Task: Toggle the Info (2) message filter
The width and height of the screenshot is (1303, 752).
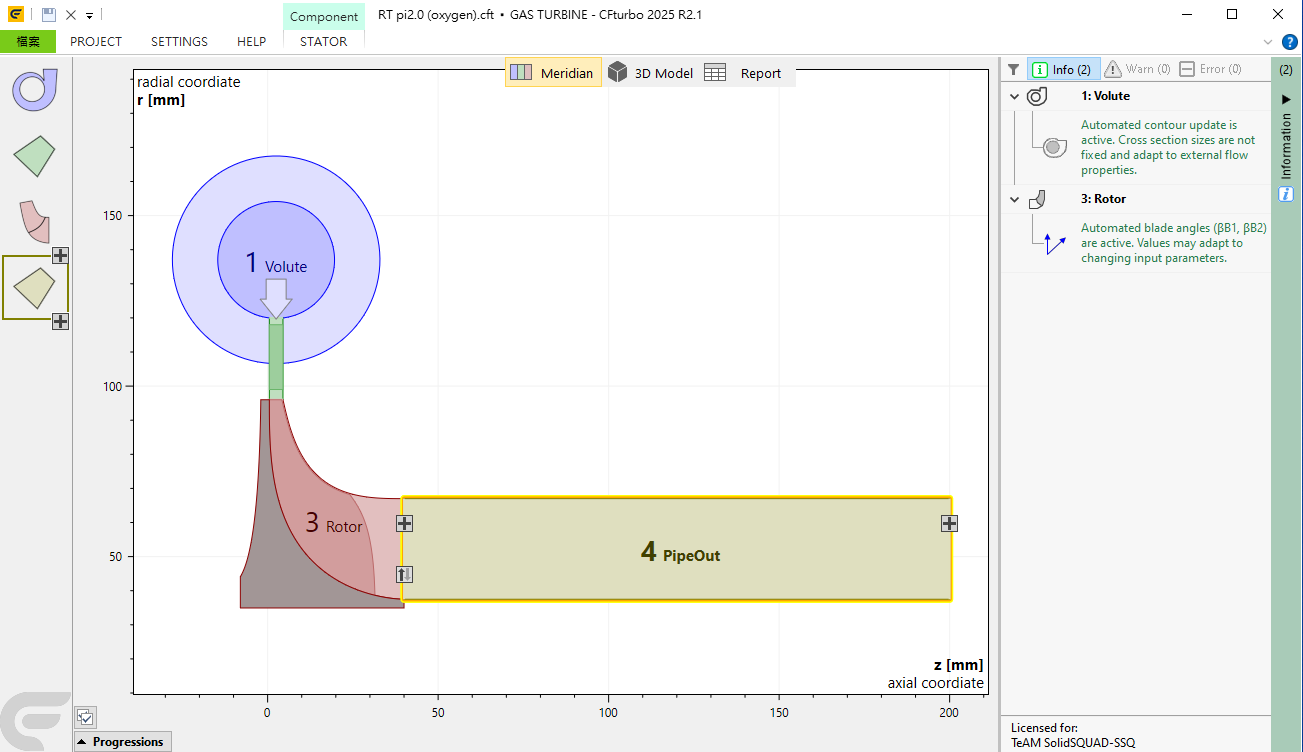Action: tap(1063, 70)
